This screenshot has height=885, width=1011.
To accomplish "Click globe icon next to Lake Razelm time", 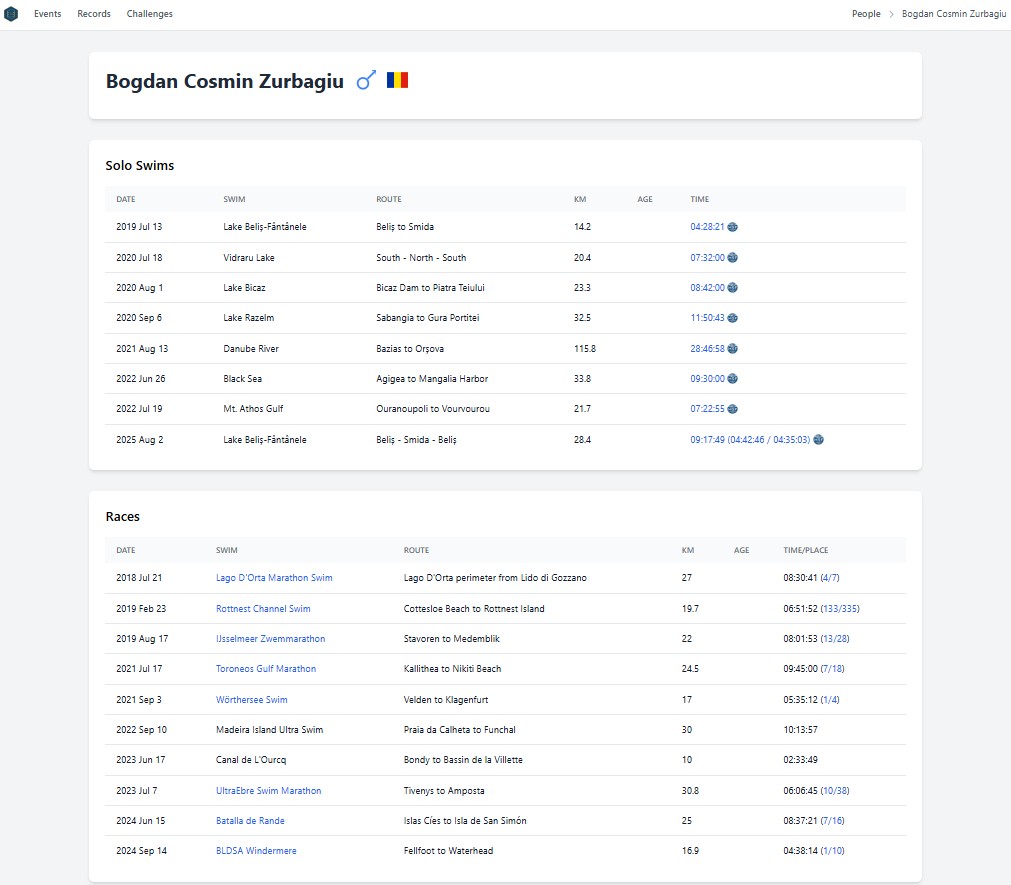I will (x=732, y=318).
